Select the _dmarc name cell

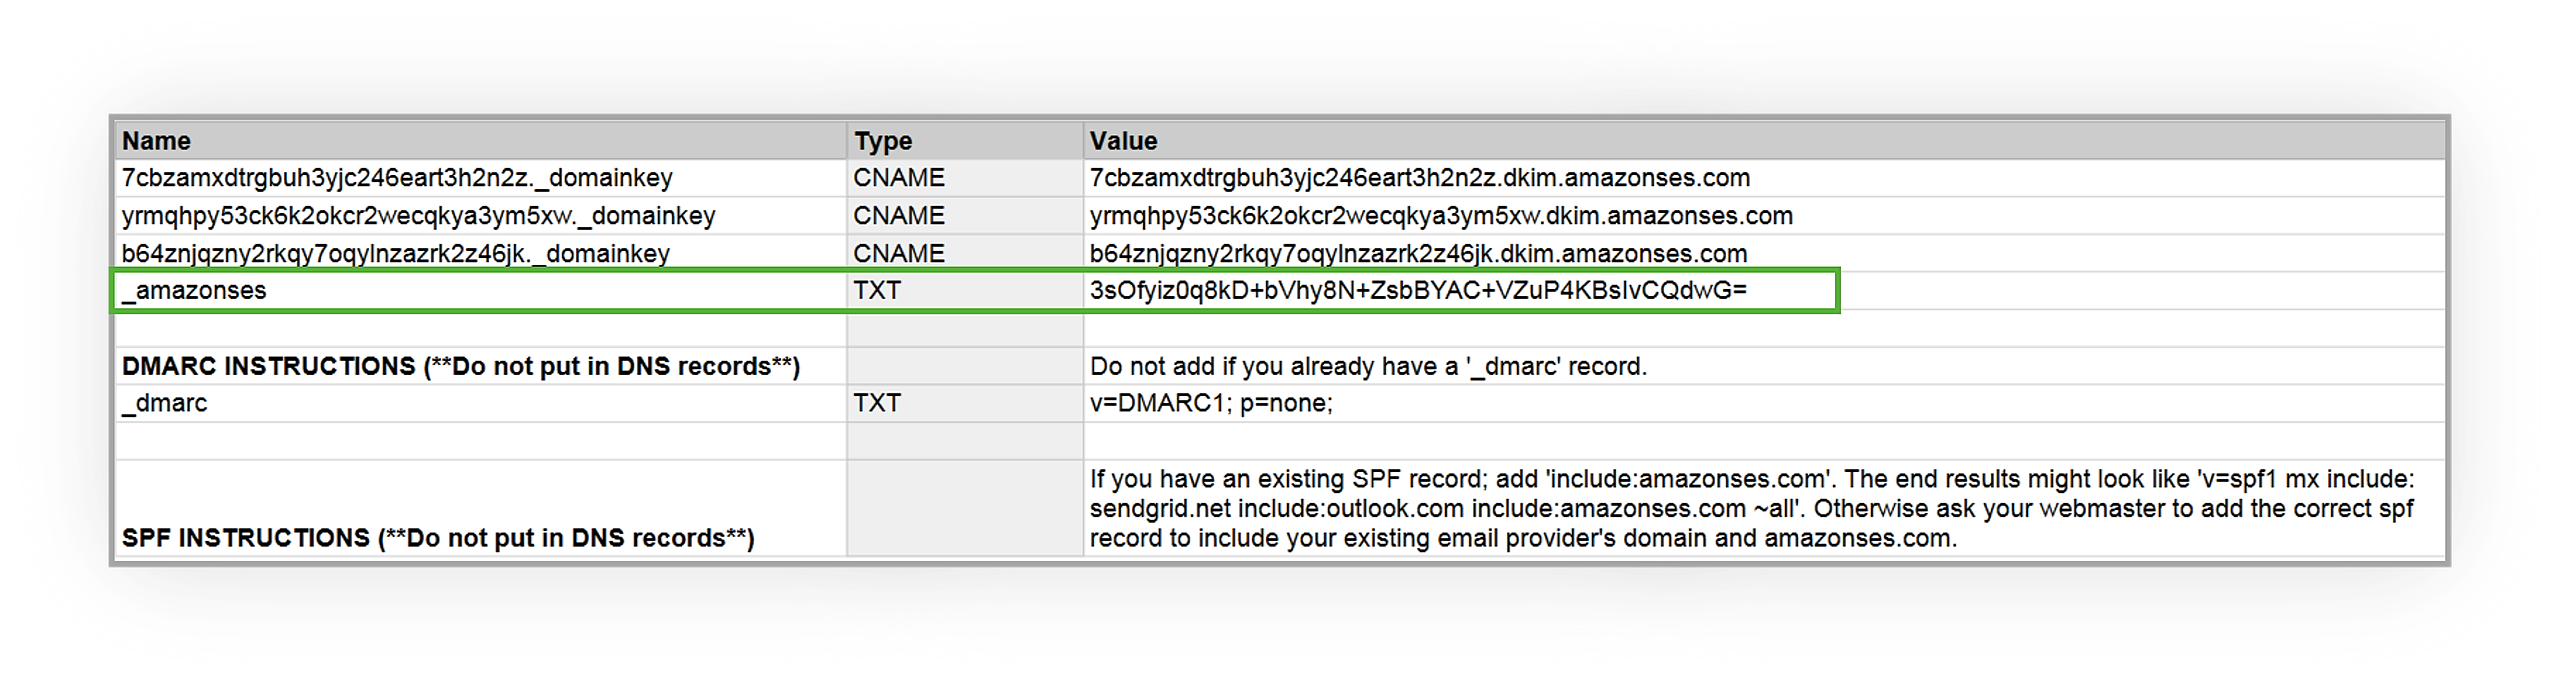pyautogui.click(x=481, y=403)
